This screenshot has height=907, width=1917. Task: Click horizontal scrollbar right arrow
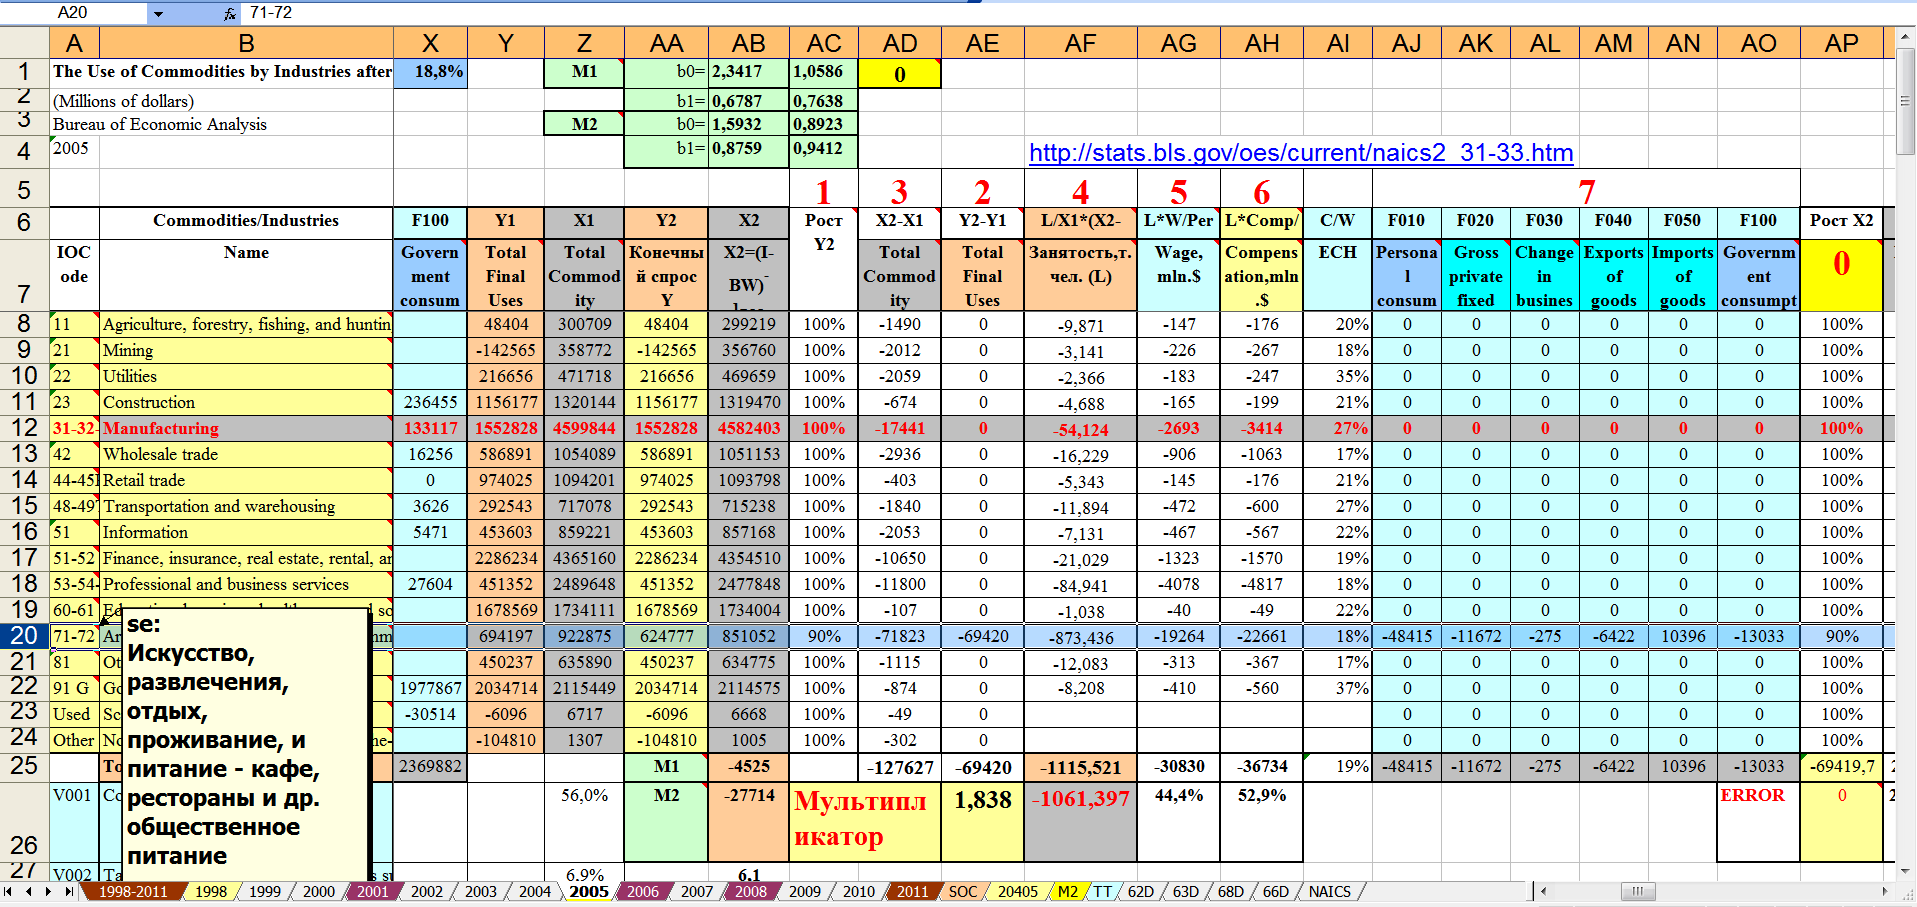(x=1885, y=891)
